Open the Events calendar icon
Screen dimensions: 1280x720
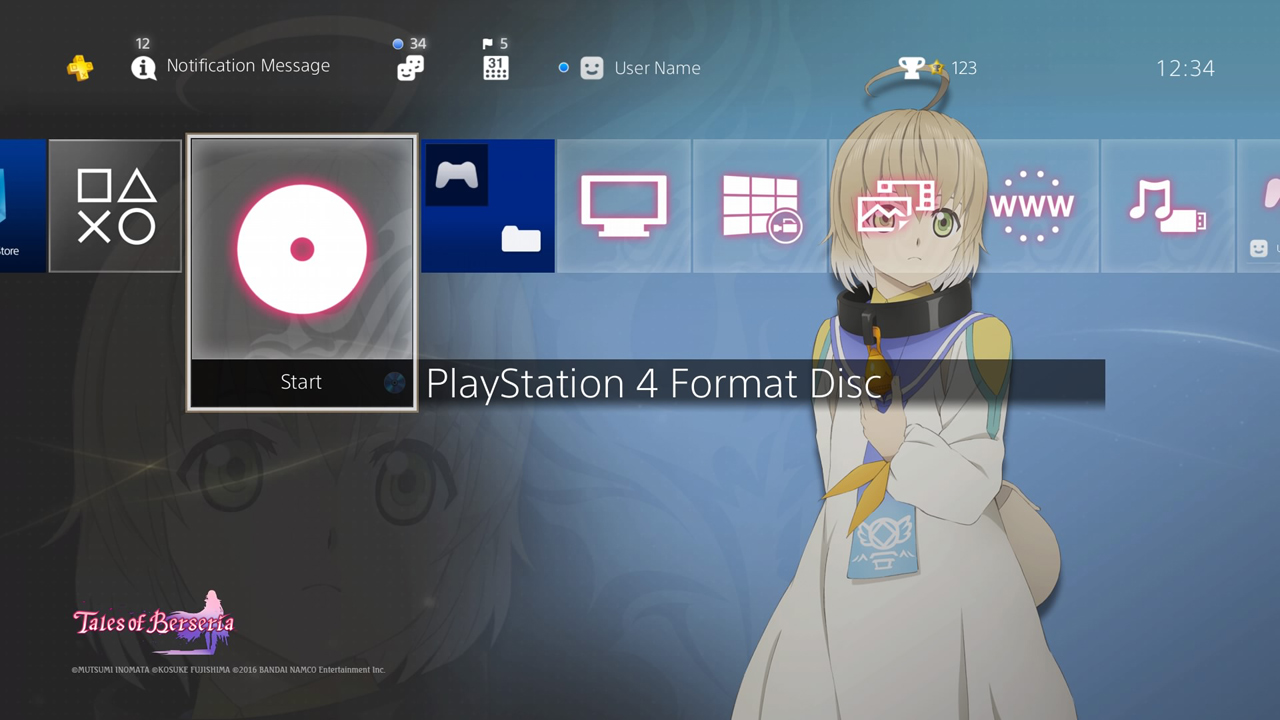496,68
